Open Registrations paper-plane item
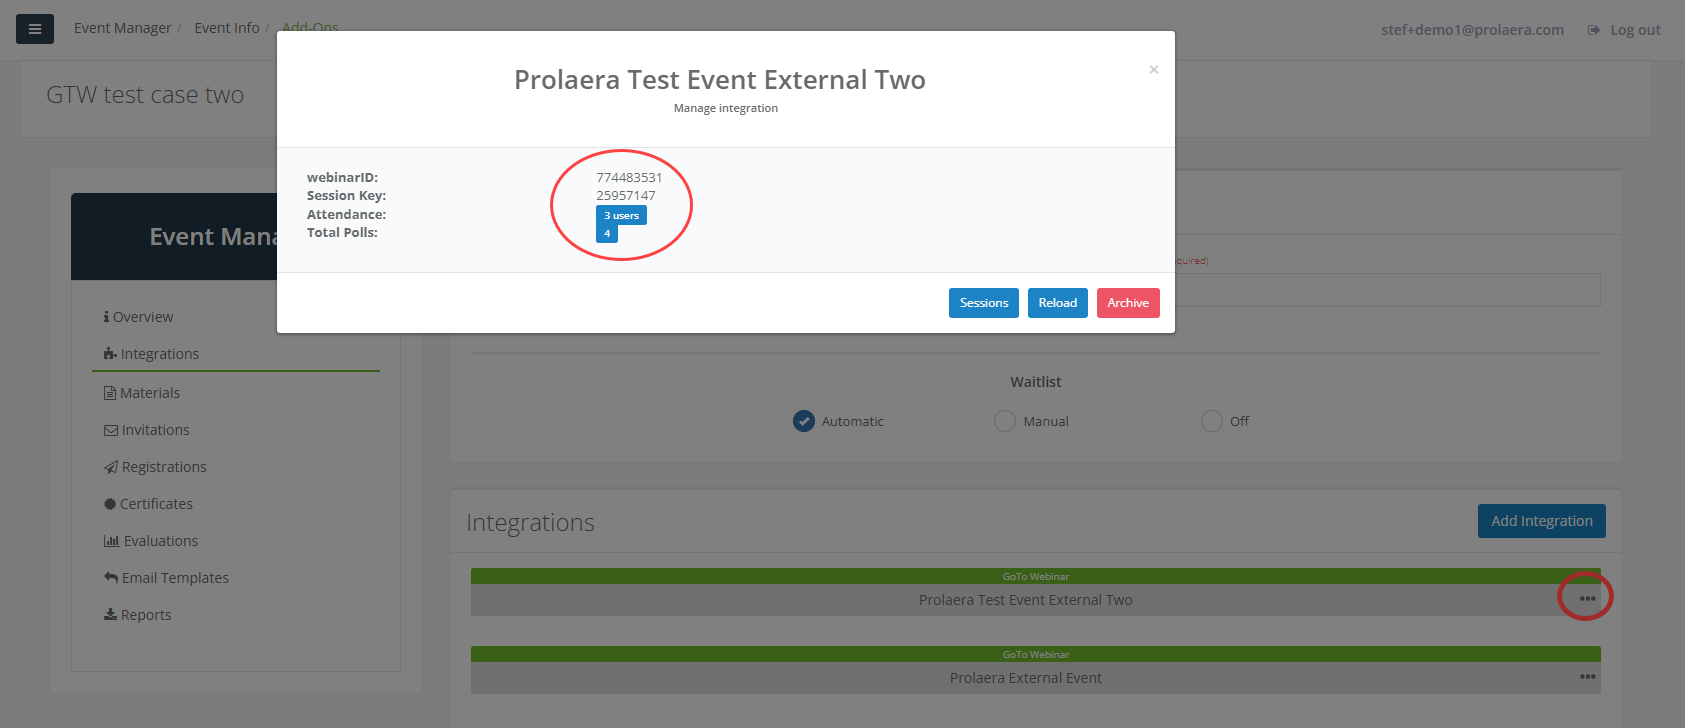Viewport: 1685px width, 728px height. point(155,467)
